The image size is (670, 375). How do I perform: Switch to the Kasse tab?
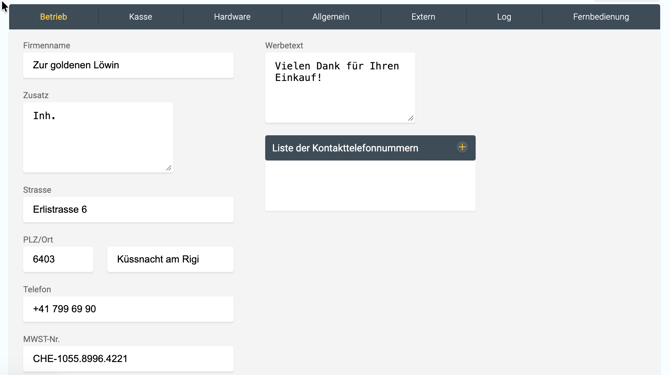[x=141, y=17]
